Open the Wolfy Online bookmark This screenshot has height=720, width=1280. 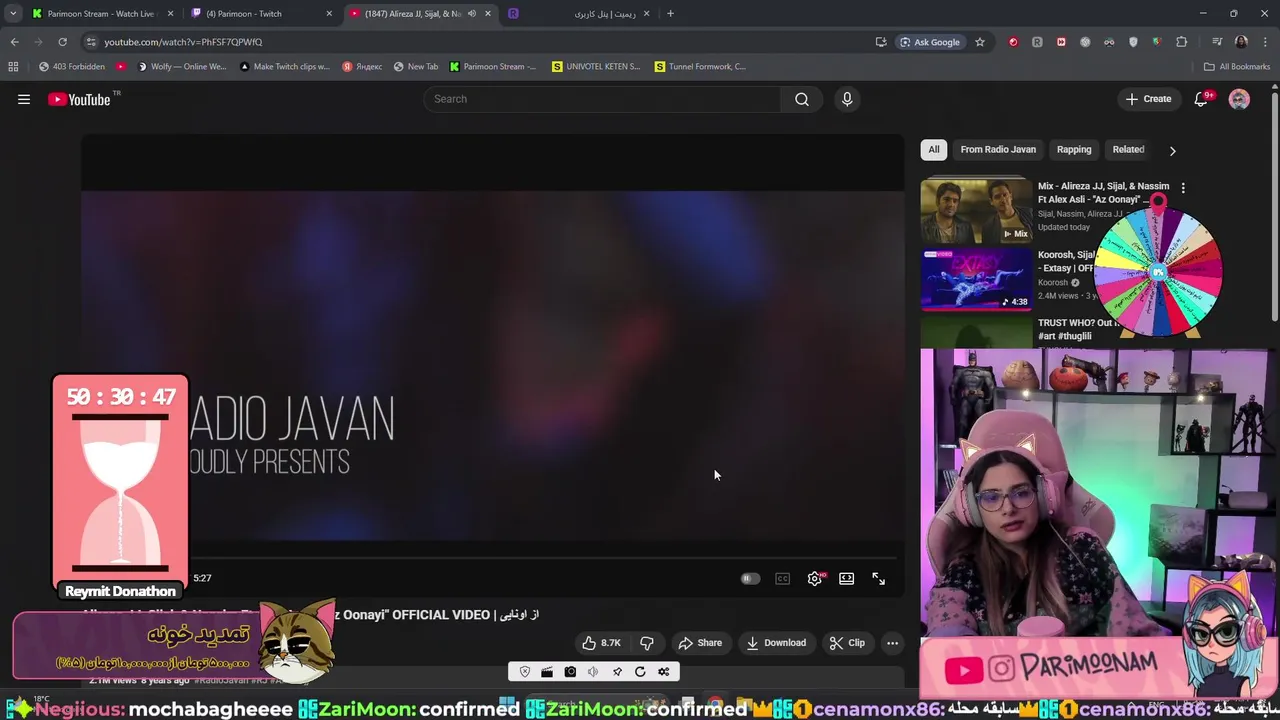182,67
